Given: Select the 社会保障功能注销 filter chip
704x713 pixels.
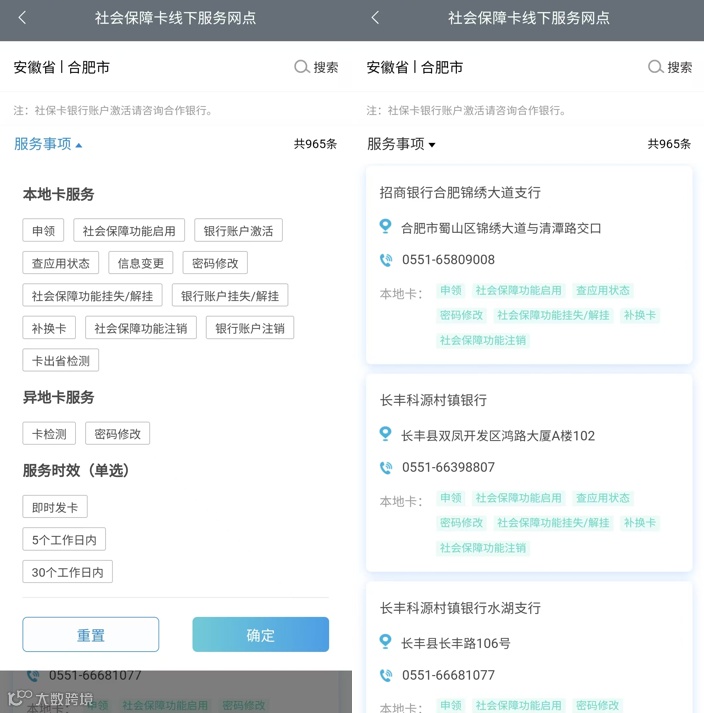Looking at the screenshot, I should pos(141,328).
